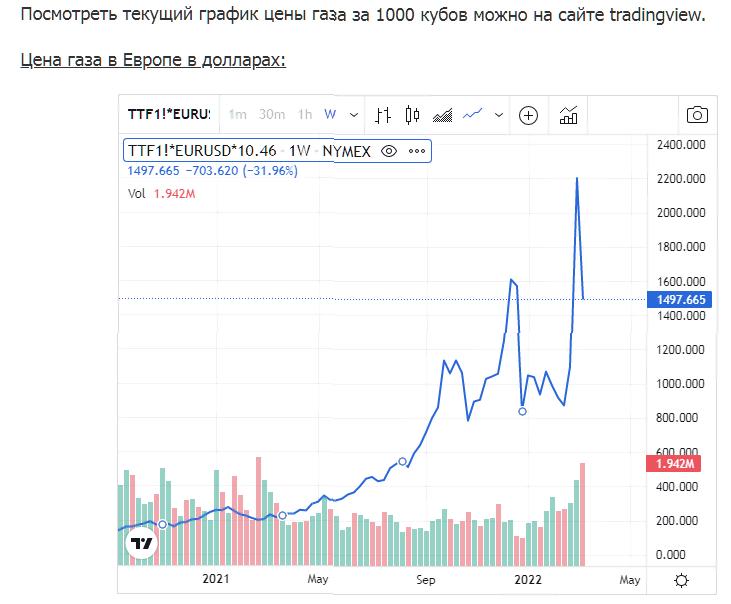Open the three-dots more menu in legend

point(417,151)
